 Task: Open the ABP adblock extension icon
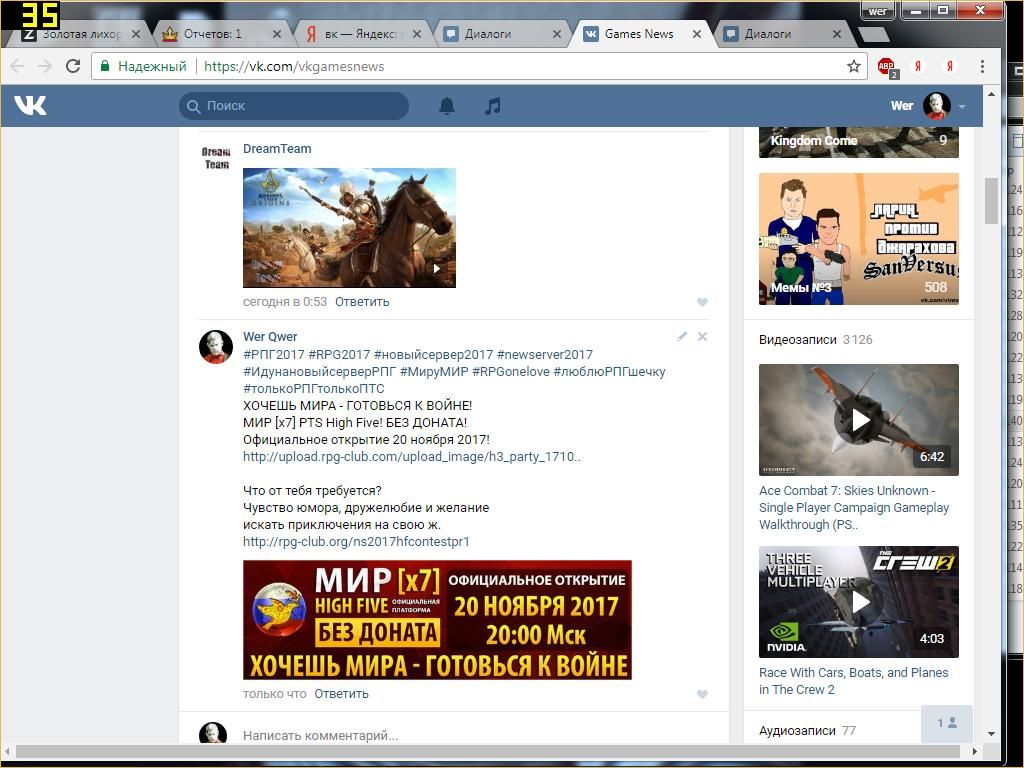tap(887, 67)
